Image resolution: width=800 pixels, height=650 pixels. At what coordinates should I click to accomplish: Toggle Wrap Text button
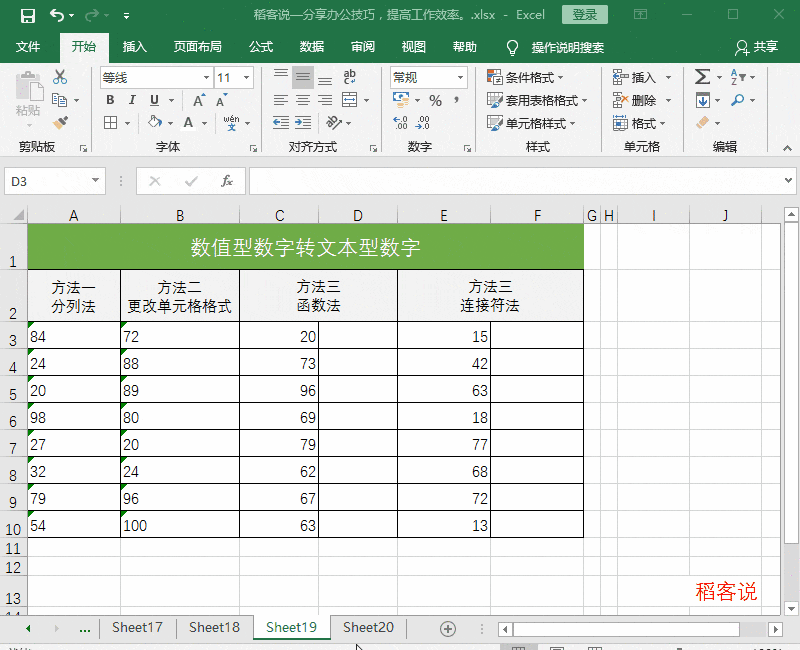(x=349, y=77)
